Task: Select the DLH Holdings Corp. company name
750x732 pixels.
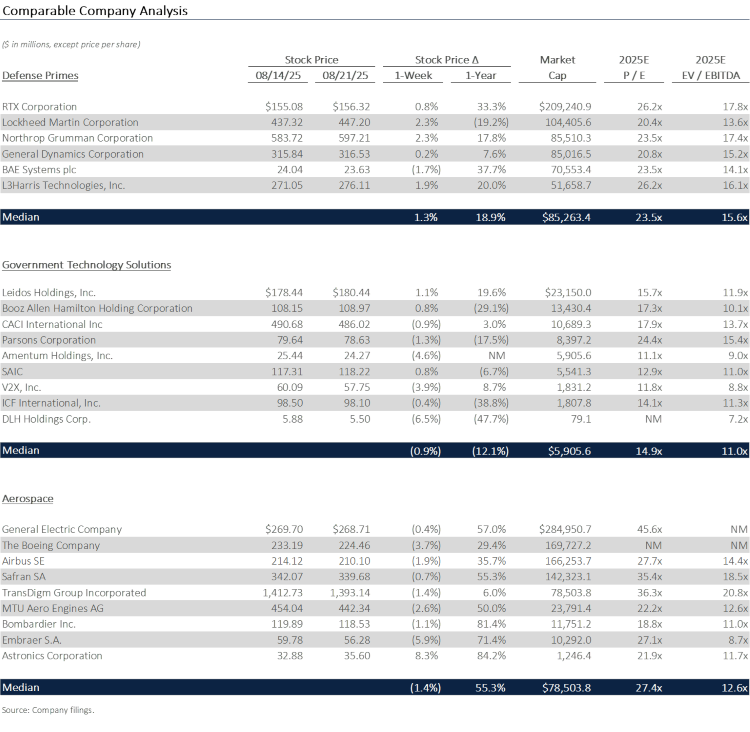Action: click(46, 419)
